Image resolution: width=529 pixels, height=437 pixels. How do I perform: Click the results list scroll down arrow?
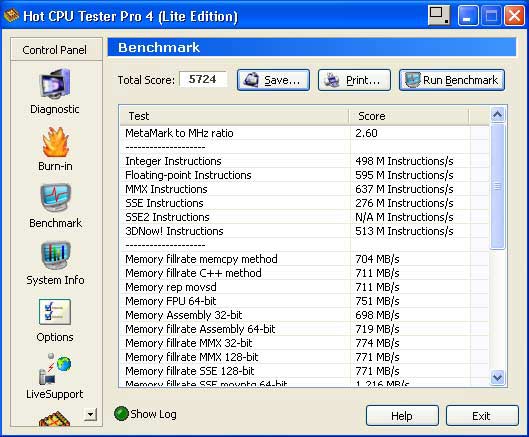coord(498,377)
